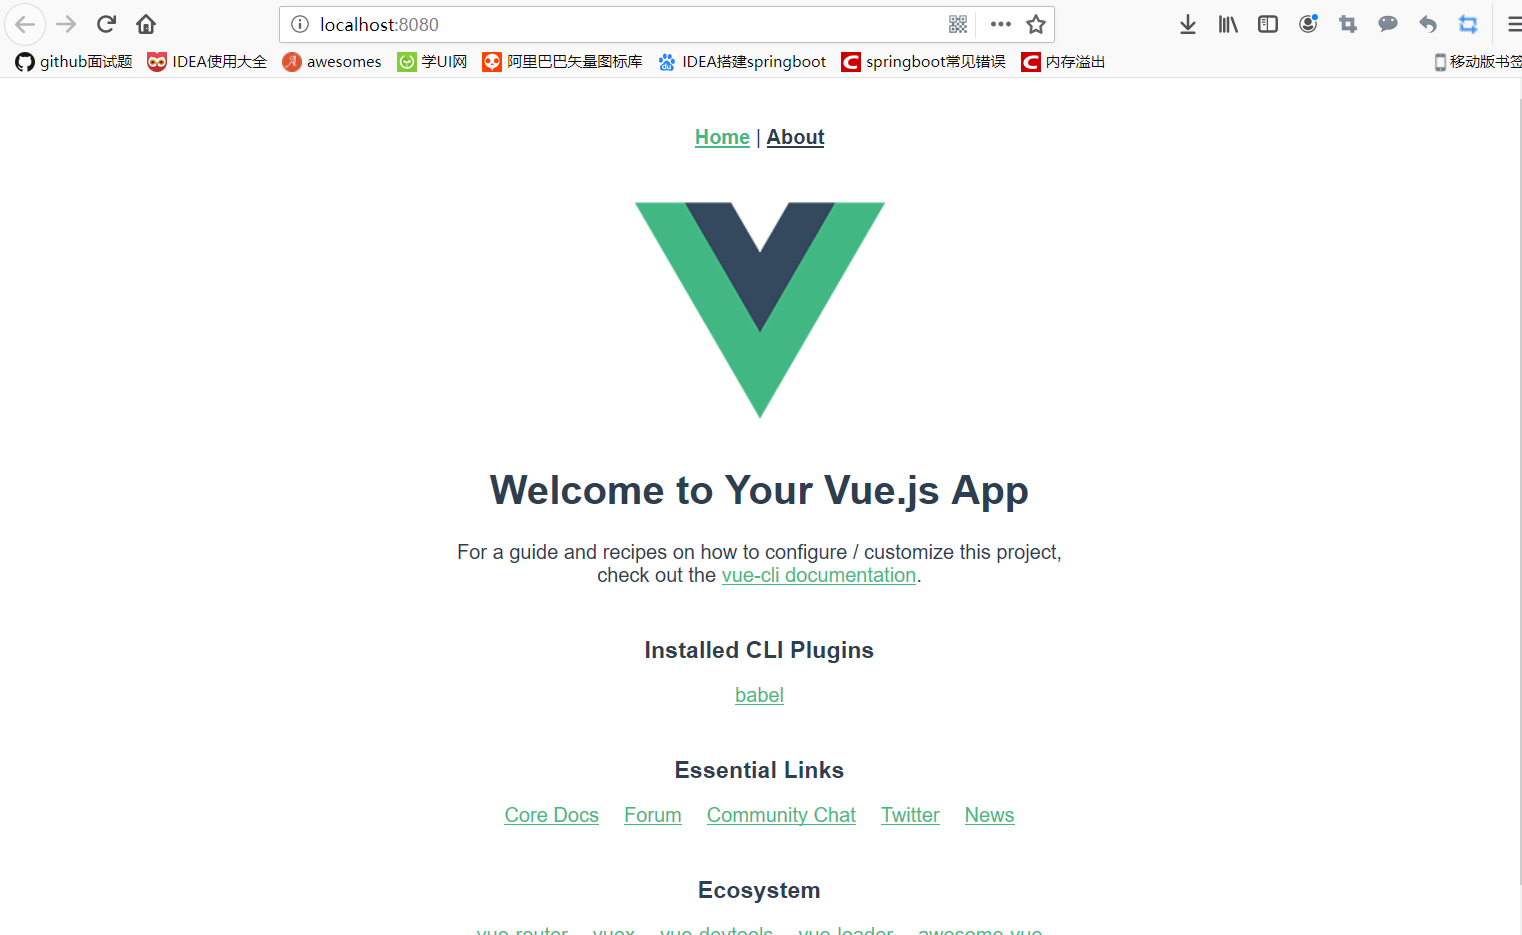1522x935 pixels.
Task: Open the github面试题 bookmark
Action: 74,62
